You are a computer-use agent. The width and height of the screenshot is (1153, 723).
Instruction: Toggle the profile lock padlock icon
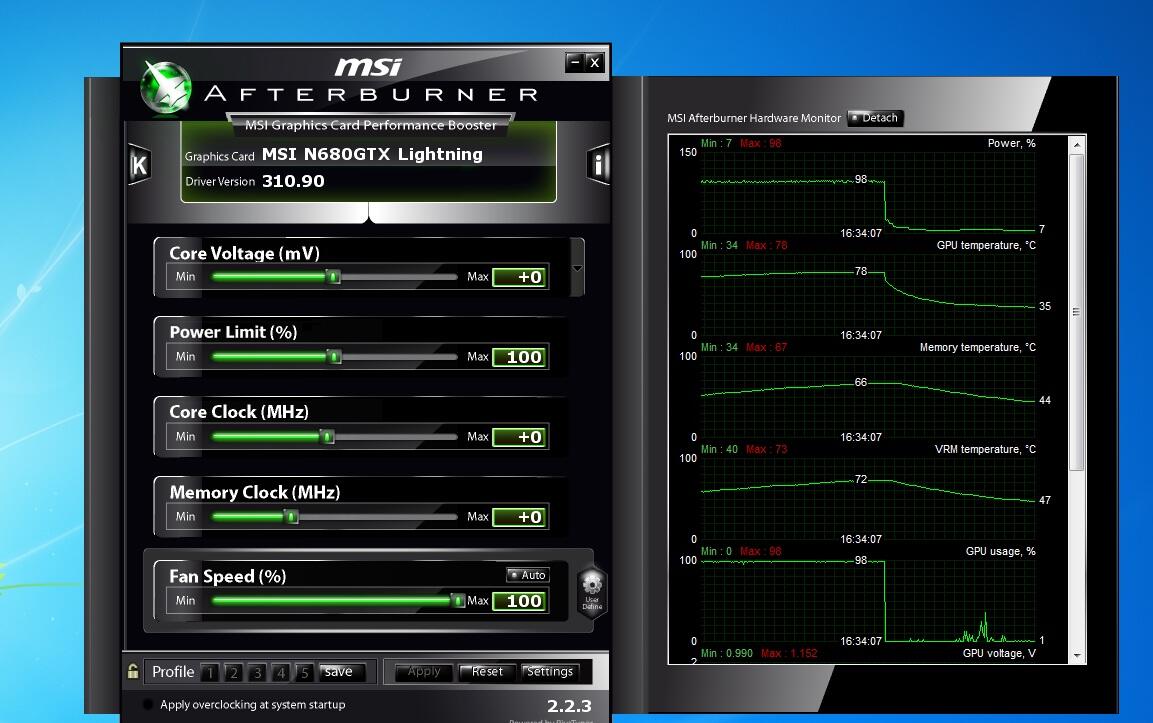[133, 671]
